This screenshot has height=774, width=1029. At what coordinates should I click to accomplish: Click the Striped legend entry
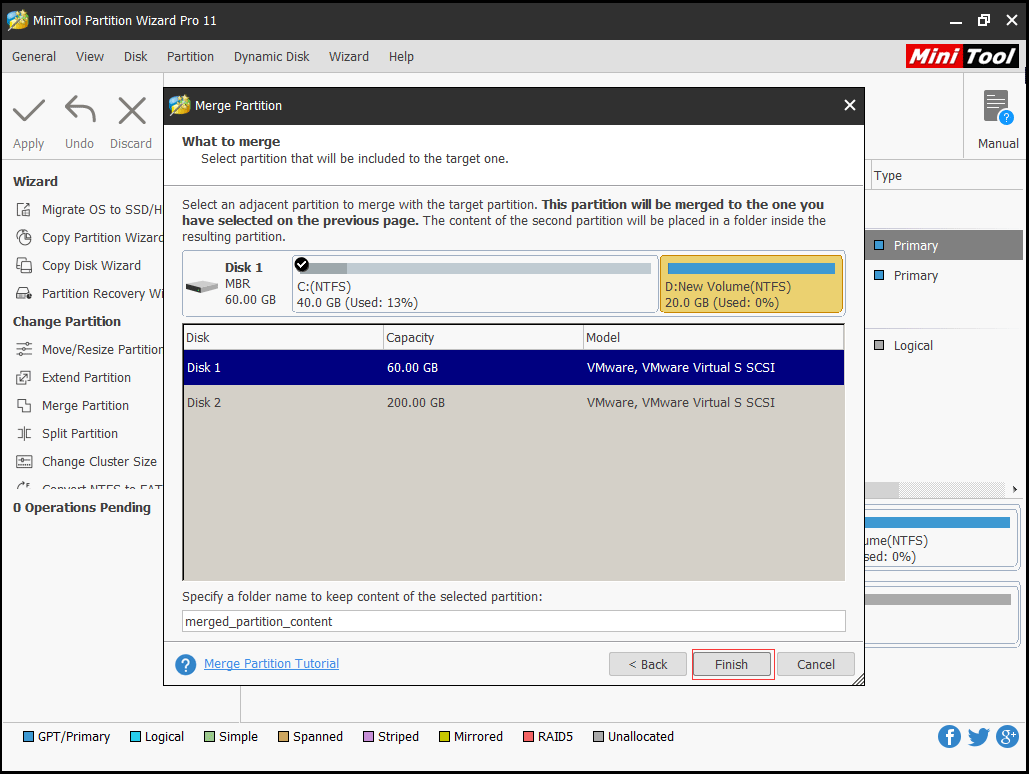[x=391, y=737]
